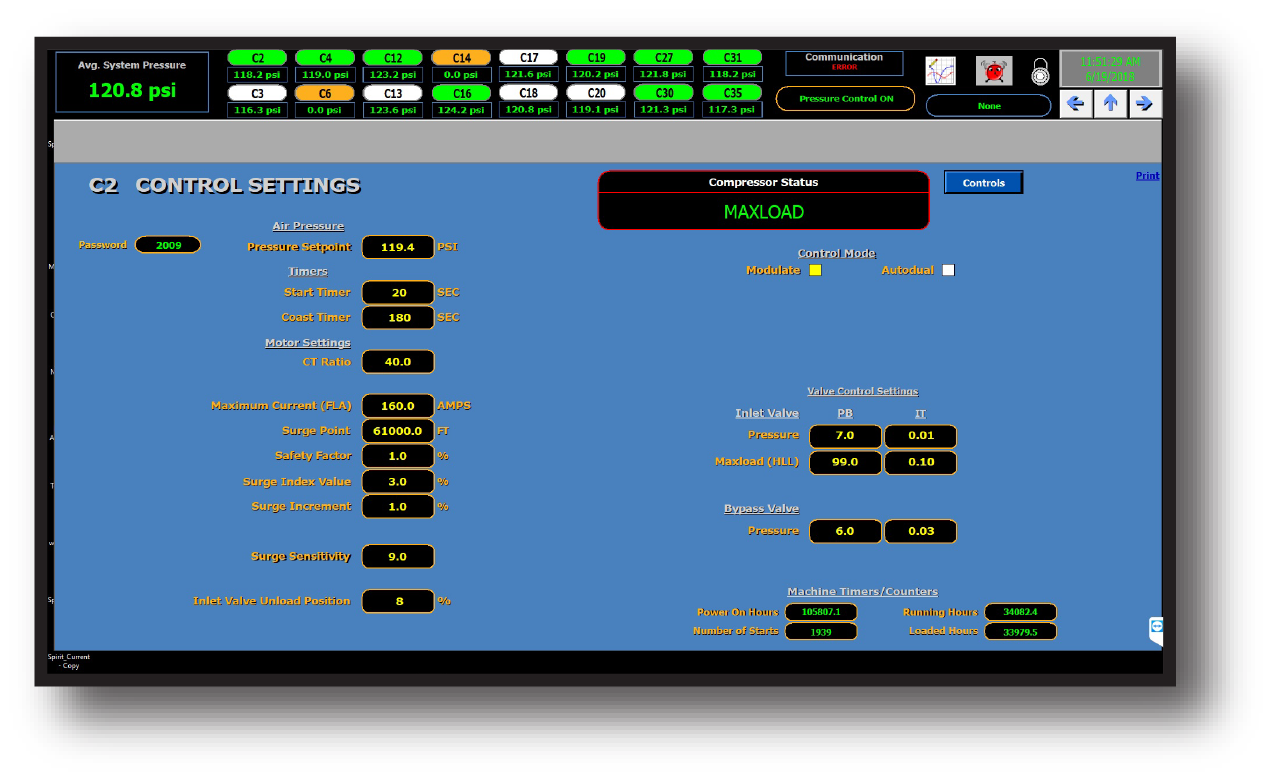Click the left arrow navigation icon

coord(1076,103)
